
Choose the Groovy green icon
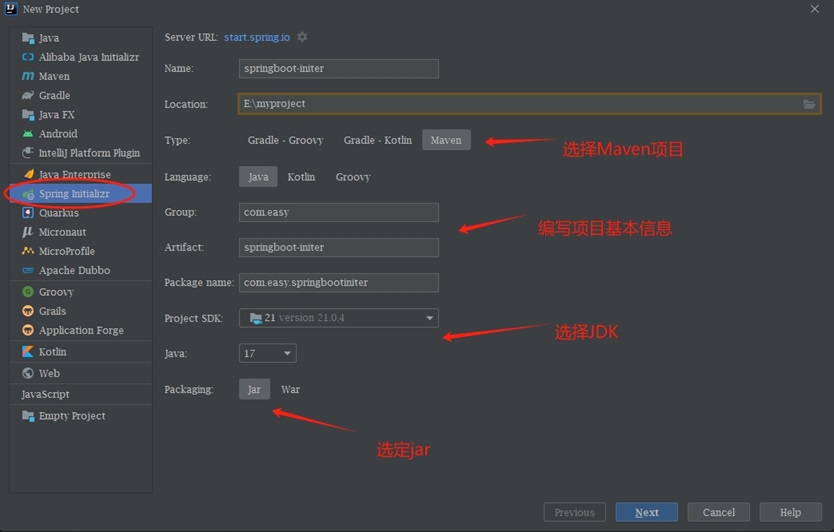(28, 292)
